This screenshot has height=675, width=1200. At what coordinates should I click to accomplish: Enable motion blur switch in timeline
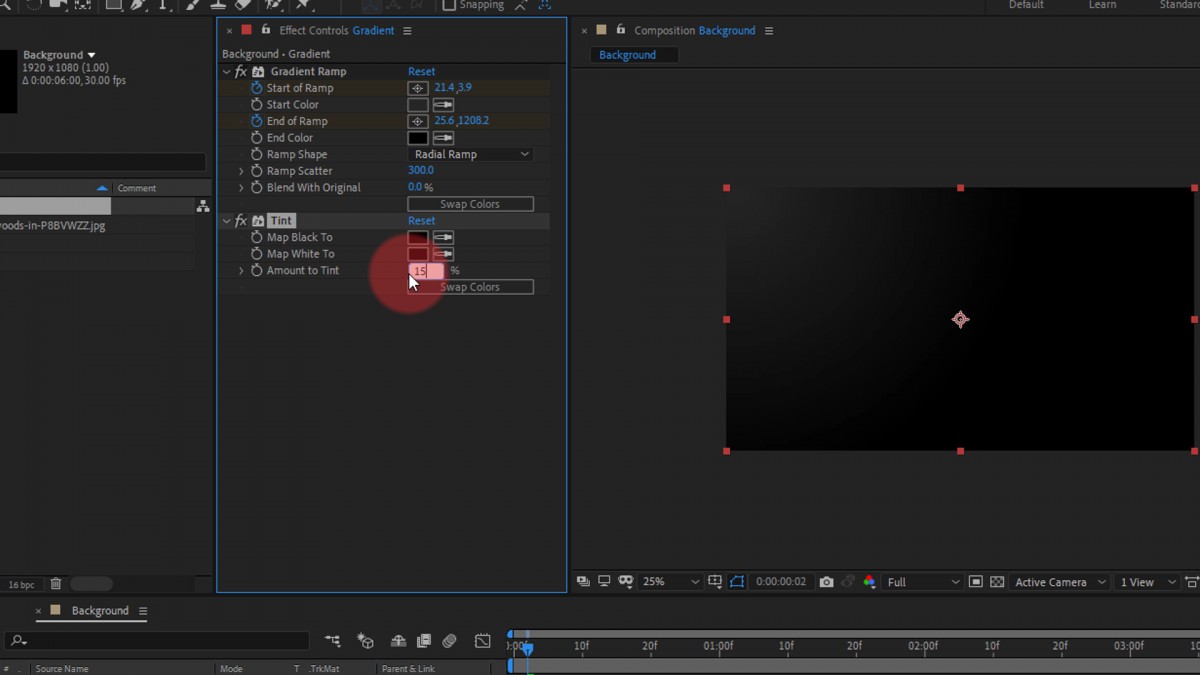click(450, 641)
